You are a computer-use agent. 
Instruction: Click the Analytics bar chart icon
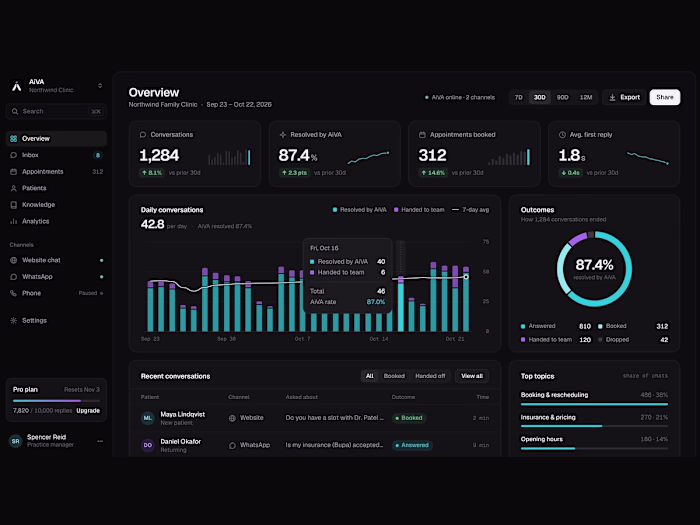(13, 221)
